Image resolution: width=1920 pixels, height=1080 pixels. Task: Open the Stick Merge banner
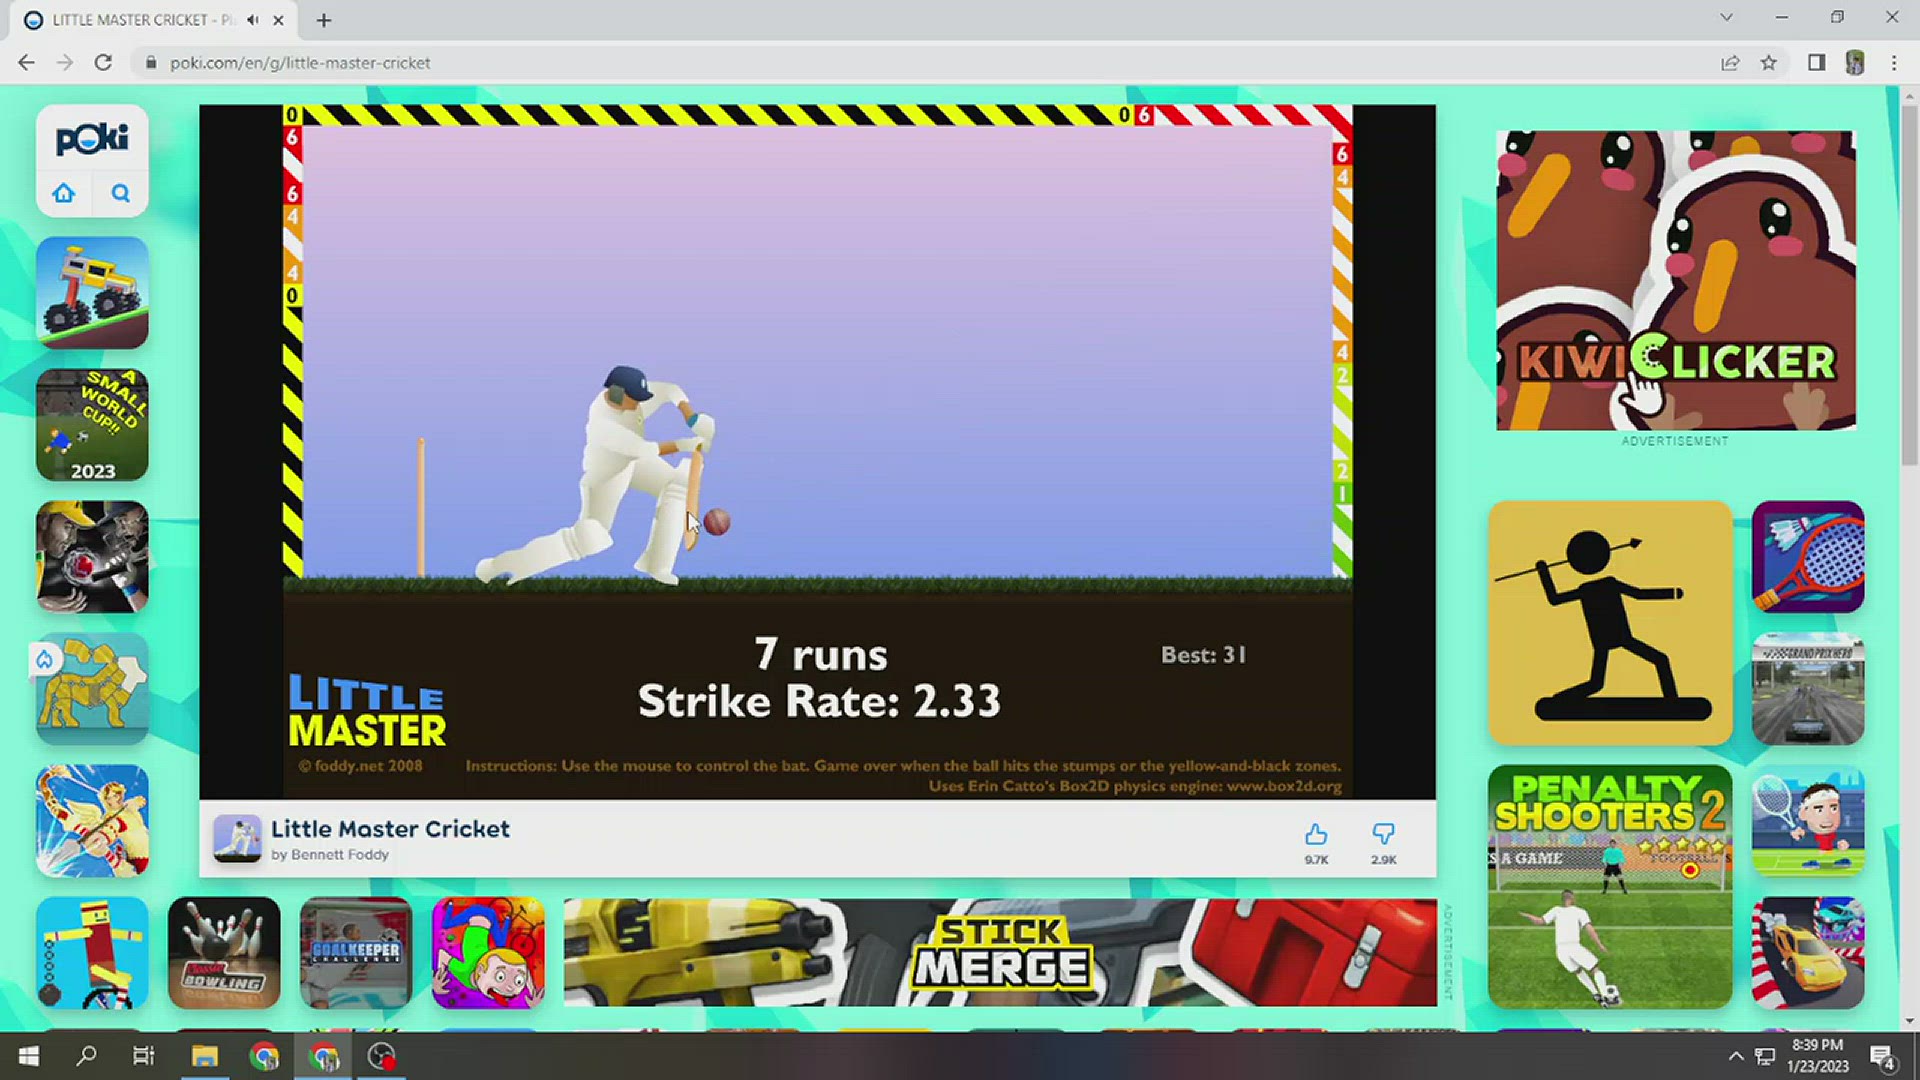(1000, 952)
